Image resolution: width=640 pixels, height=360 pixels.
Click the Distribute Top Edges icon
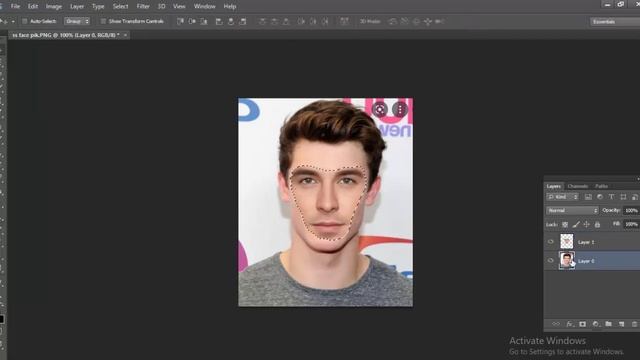(262, 21)
